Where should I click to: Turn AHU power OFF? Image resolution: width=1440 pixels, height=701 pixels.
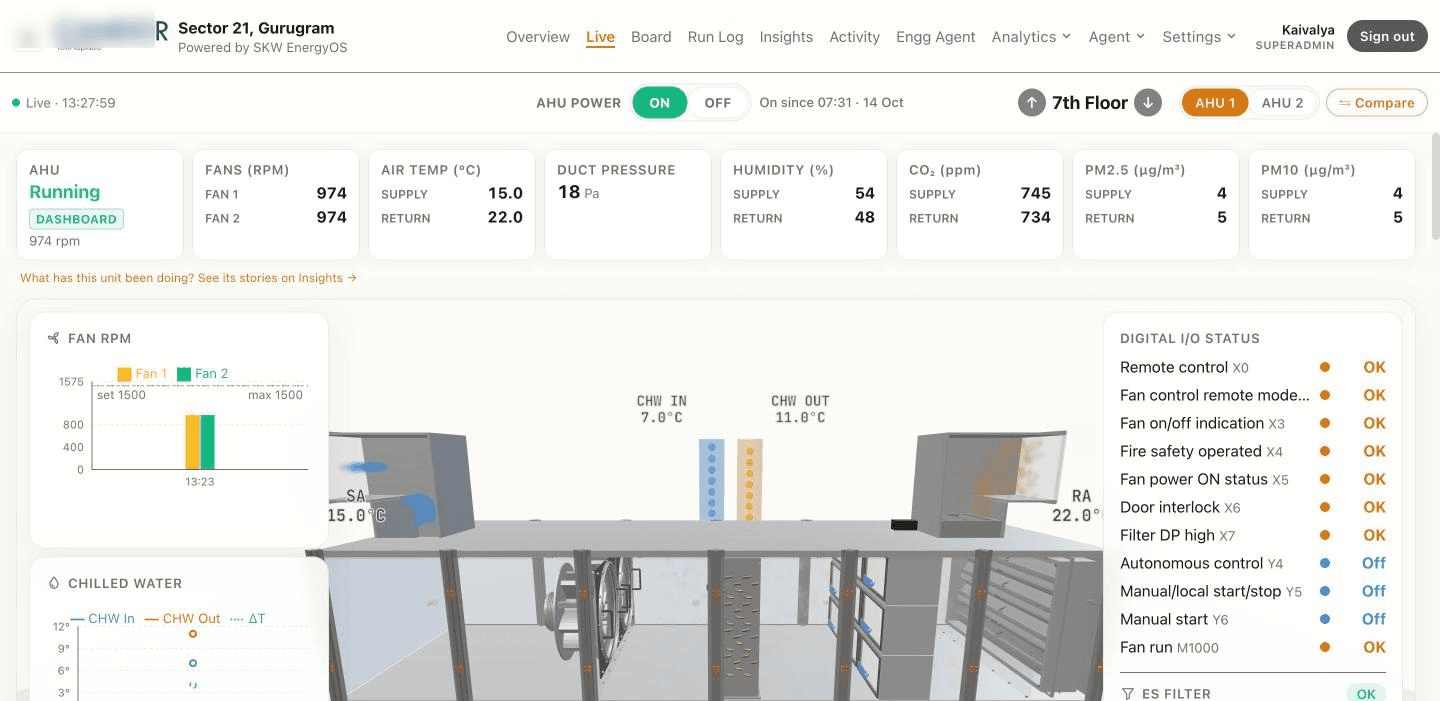718,102
